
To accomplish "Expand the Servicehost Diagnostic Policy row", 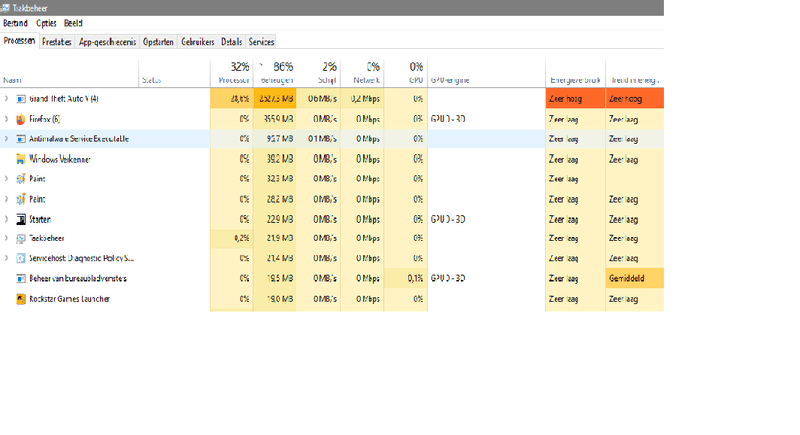I will 6,258.
